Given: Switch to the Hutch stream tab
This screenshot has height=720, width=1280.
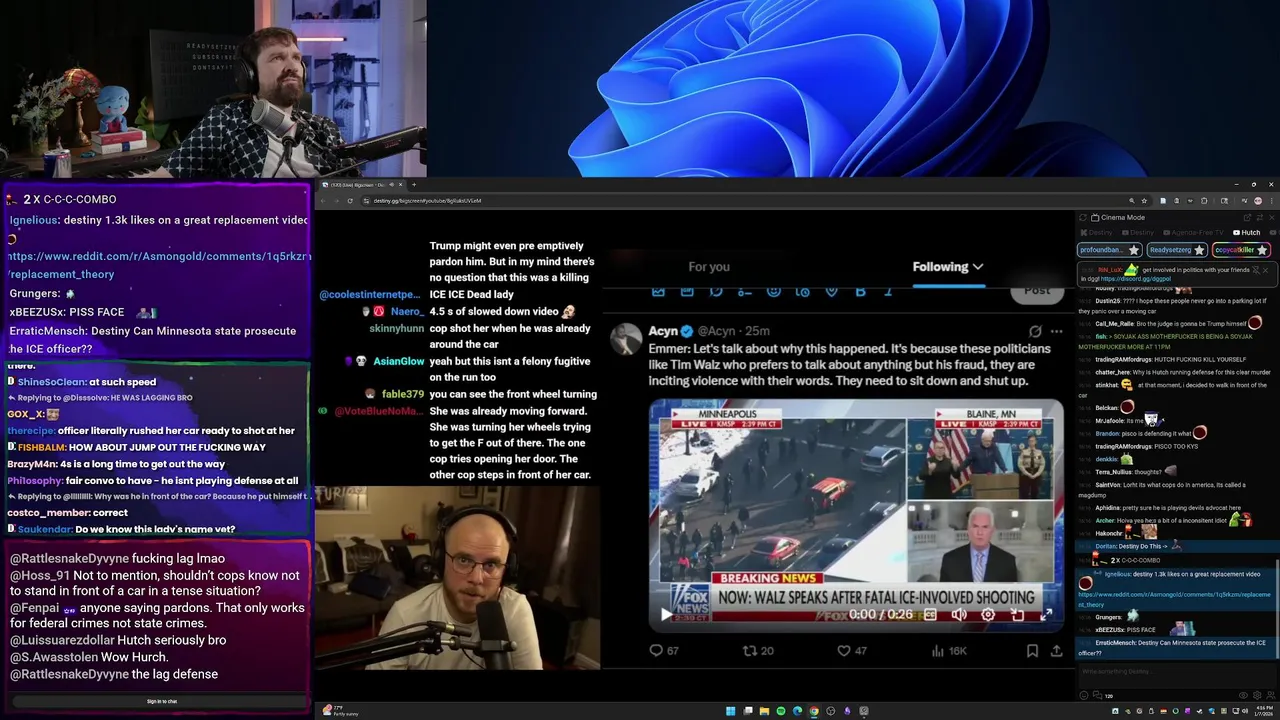Looking at the screenshot, I should 1247,233.
